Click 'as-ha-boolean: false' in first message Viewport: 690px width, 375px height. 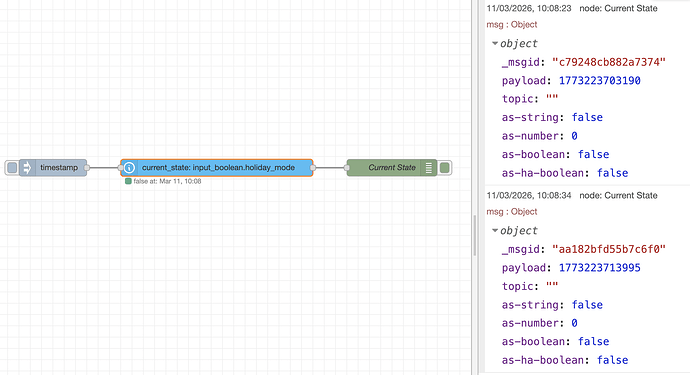(565, 173)
